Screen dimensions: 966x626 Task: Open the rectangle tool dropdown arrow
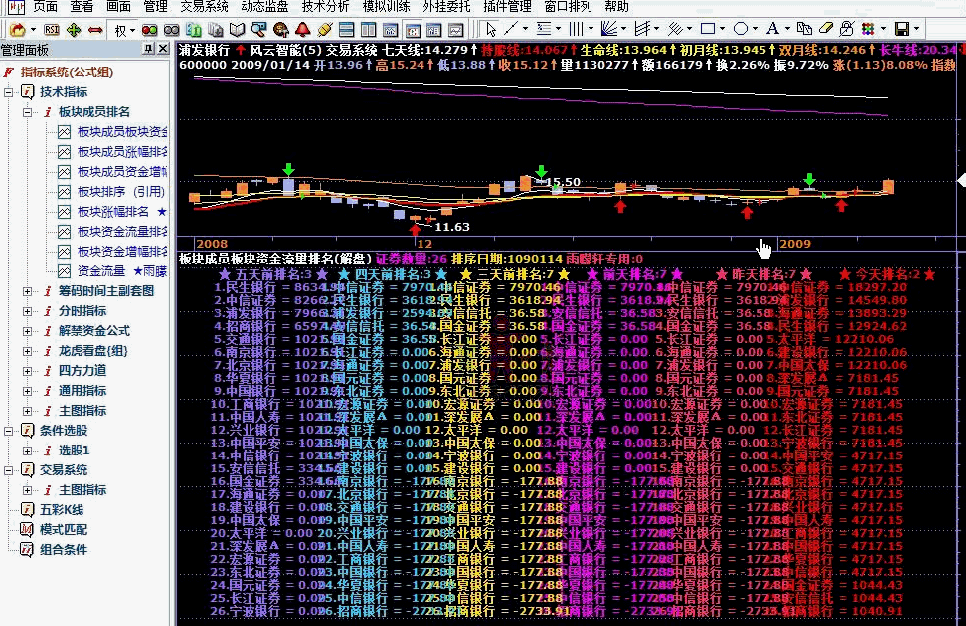coord(722,28)
